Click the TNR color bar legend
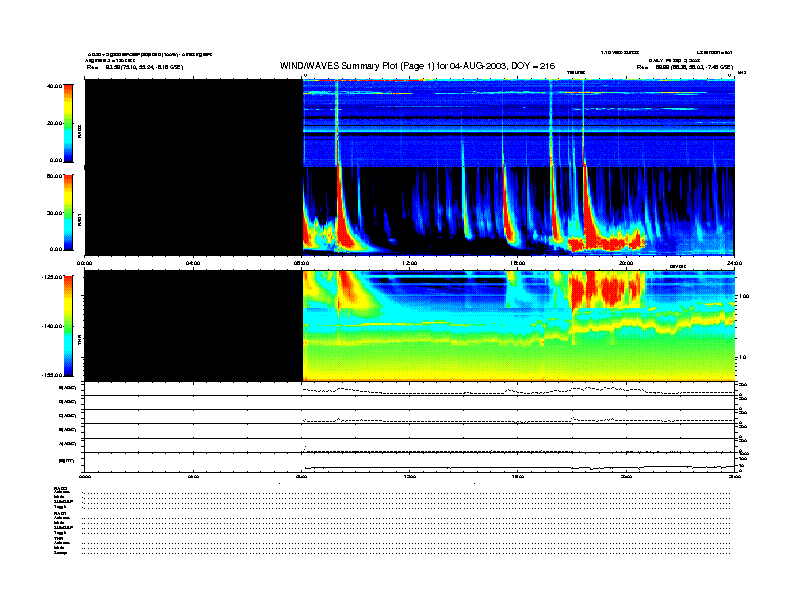This screenshot has width=792, height=612. [68, 325]
